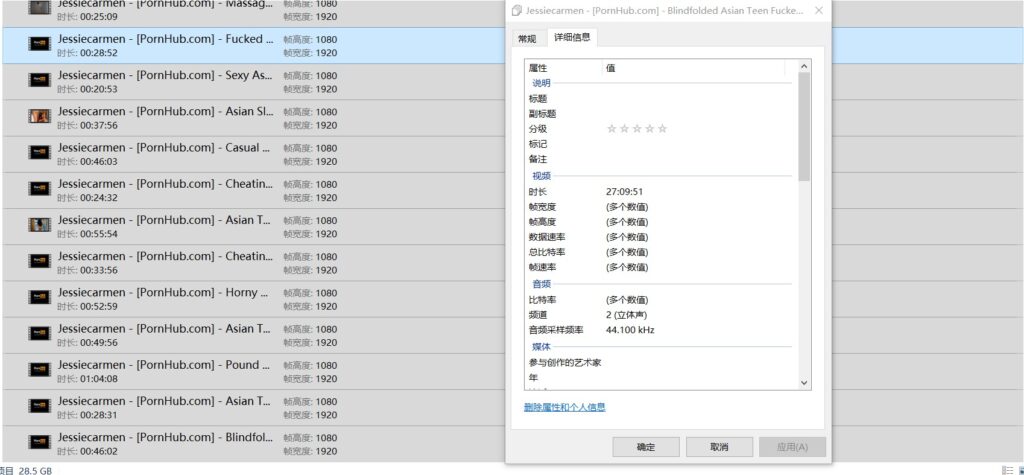Select the video file icon with duration 00:20:53
This screenshot has width=1024, height=475.
(x=39, y=80)
